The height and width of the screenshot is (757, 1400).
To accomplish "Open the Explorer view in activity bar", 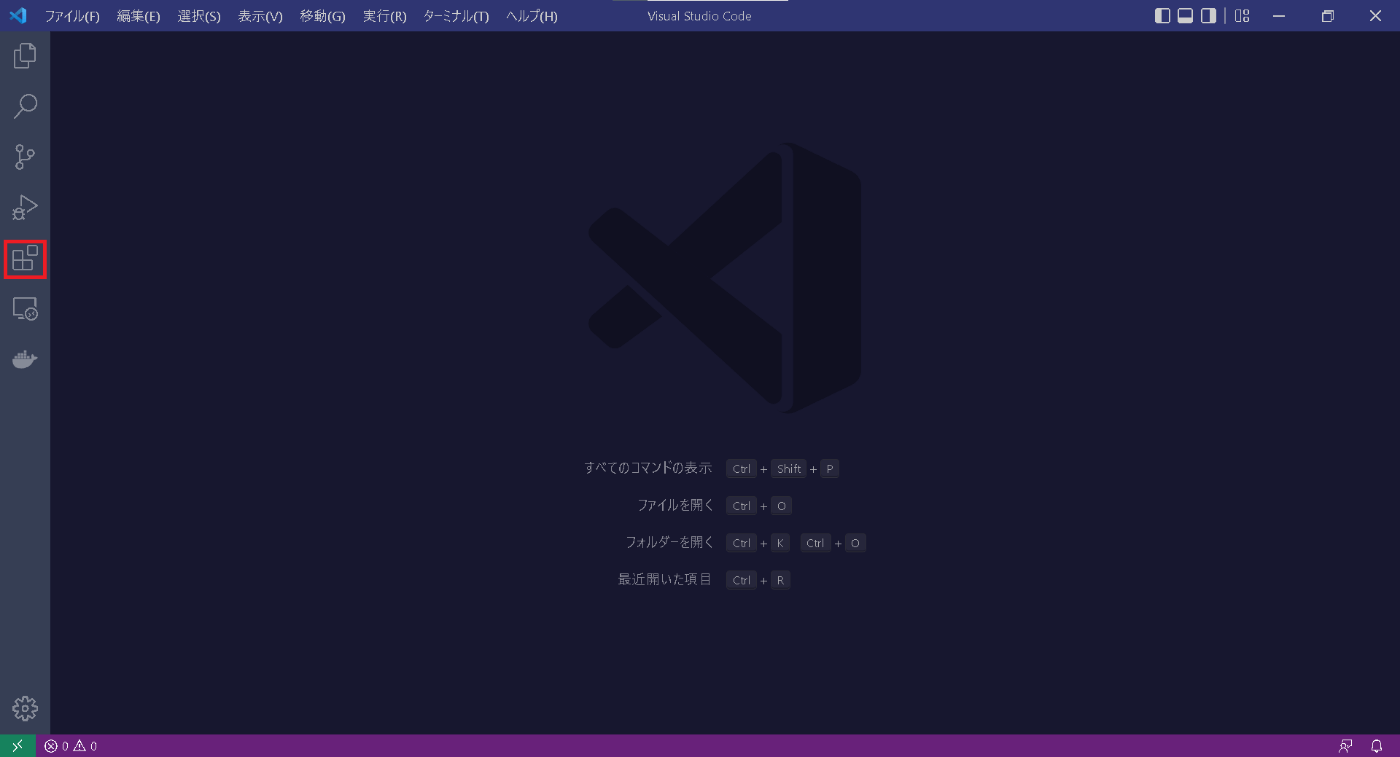I will [x=25, y=55].
